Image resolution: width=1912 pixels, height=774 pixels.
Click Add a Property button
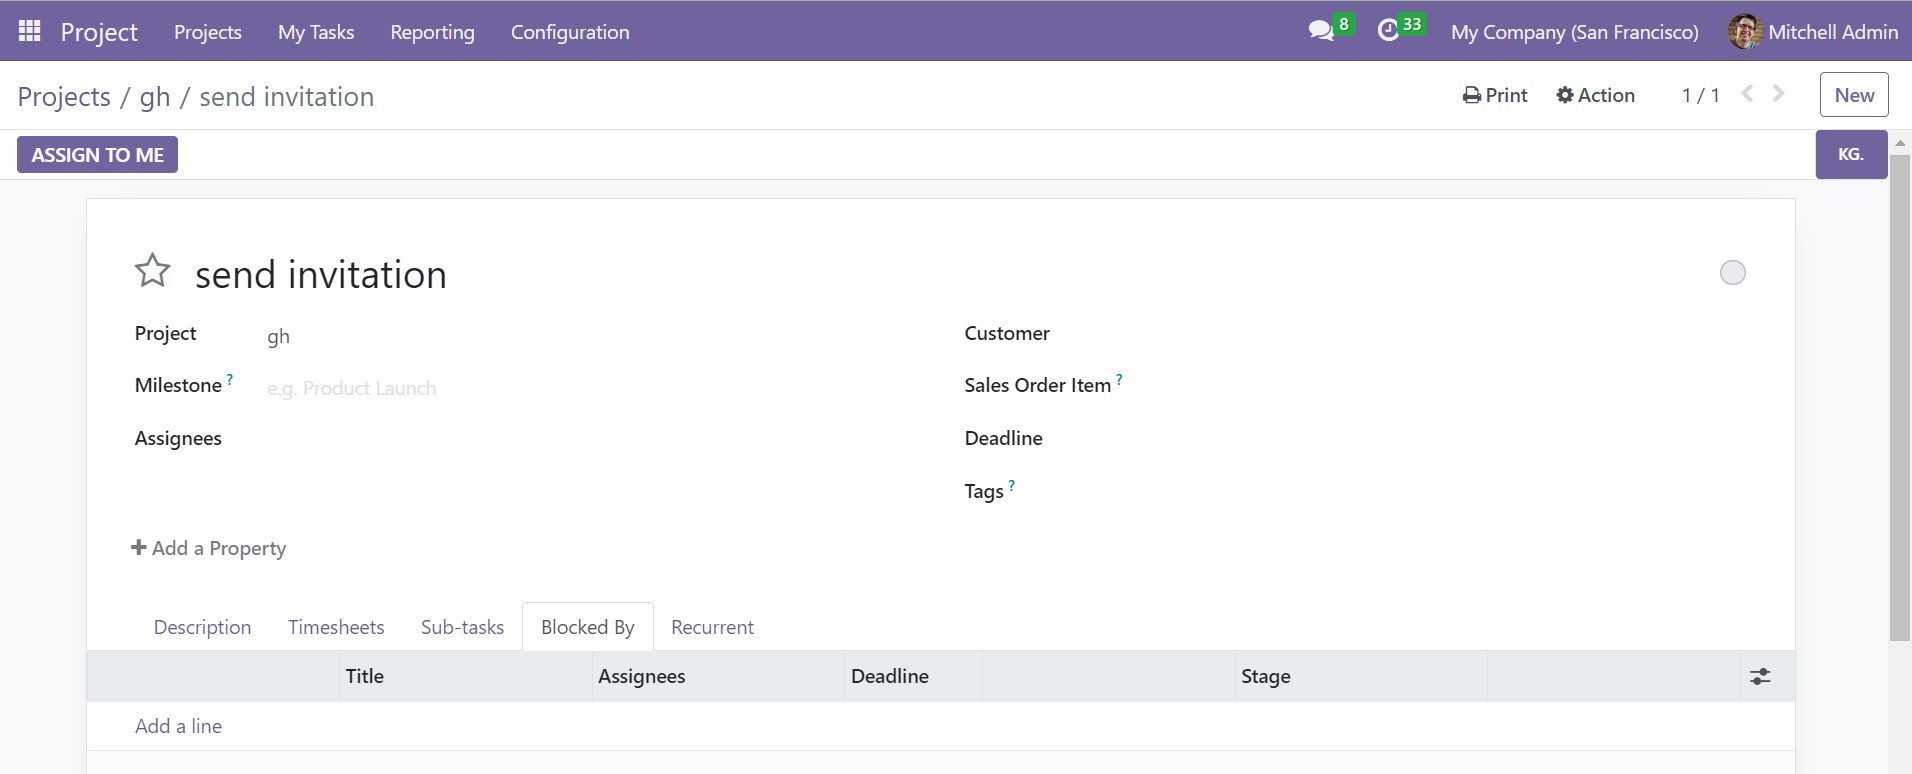click(x=209, y=548)
